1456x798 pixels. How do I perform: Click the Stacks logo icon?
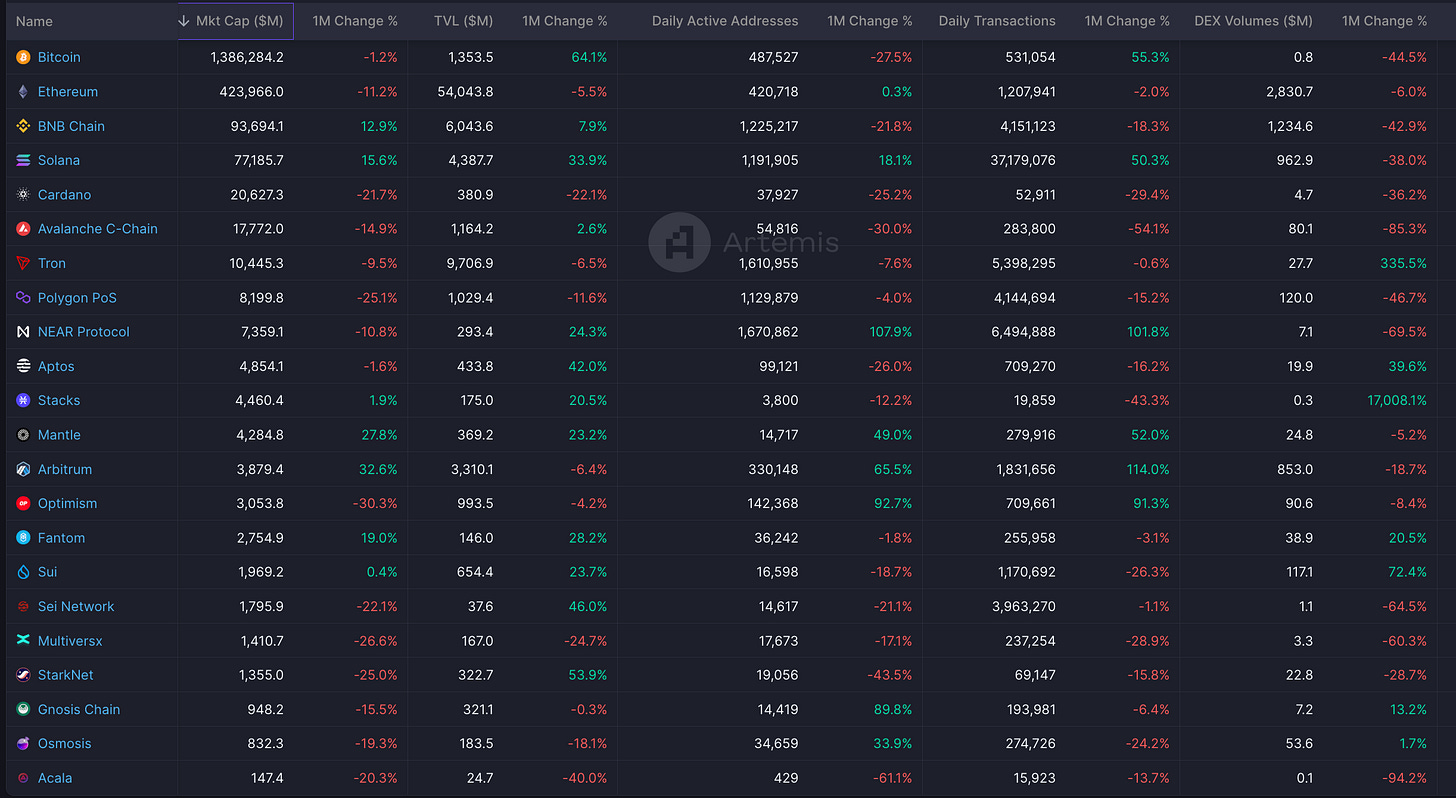click(x=23, y=400)
